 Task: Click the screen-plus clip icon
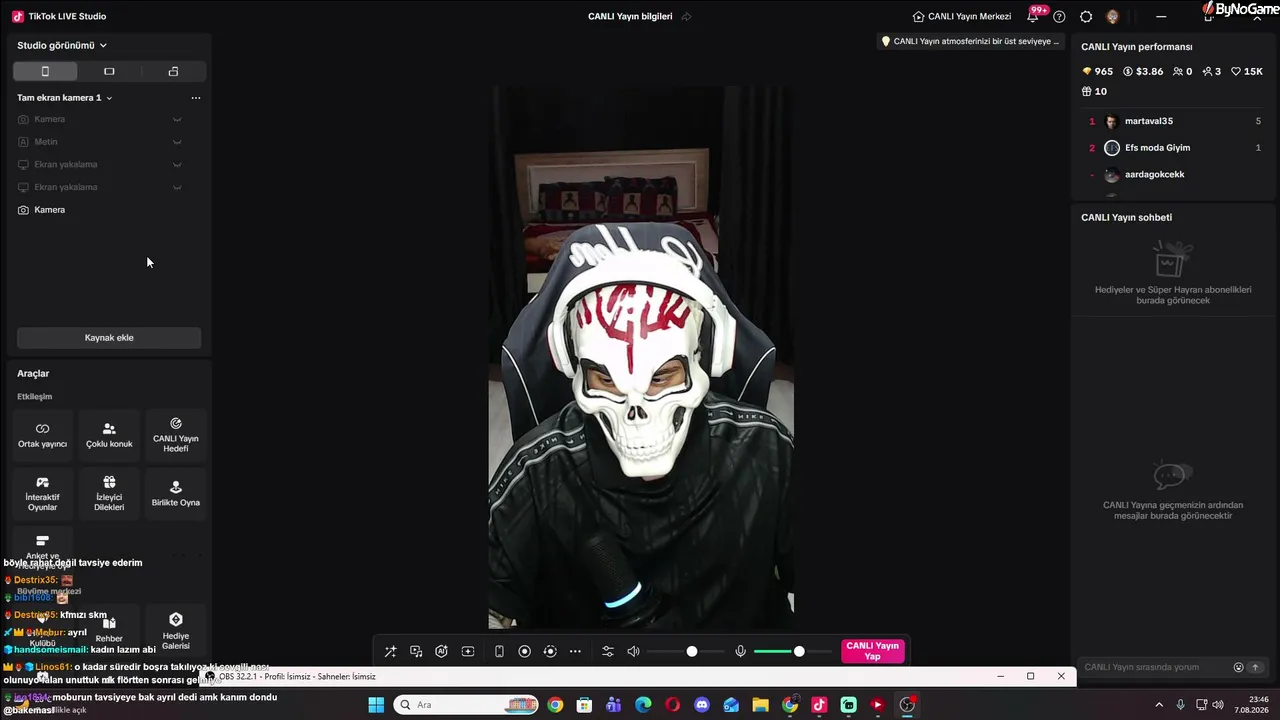click(468, 652)
